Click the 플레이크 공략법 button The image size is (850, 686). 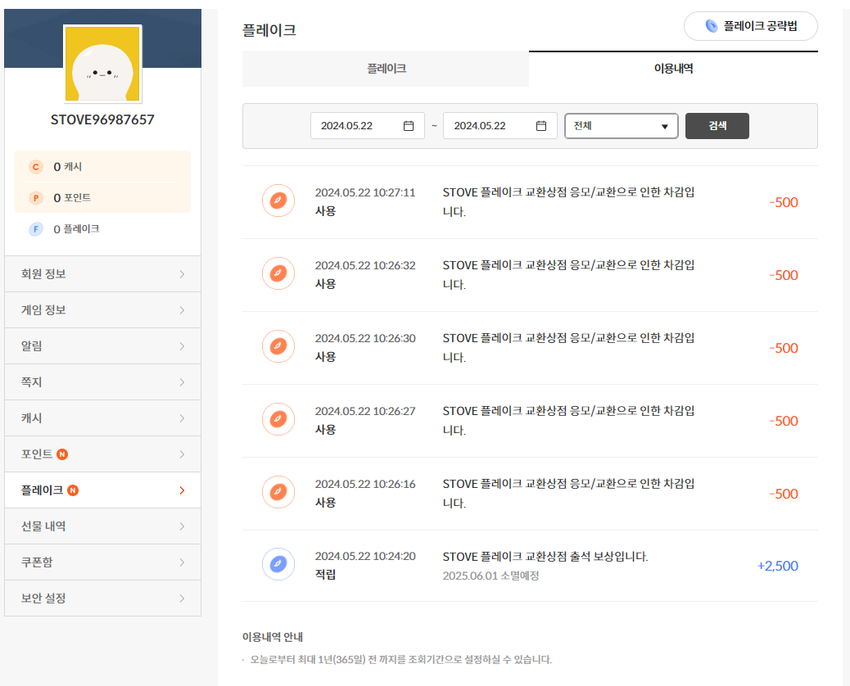coord(751,26)
